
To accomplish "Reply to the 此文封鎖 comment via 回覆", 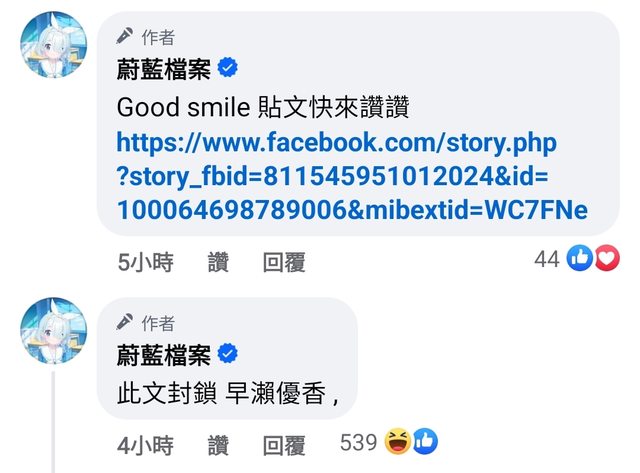I will [284, 445].
